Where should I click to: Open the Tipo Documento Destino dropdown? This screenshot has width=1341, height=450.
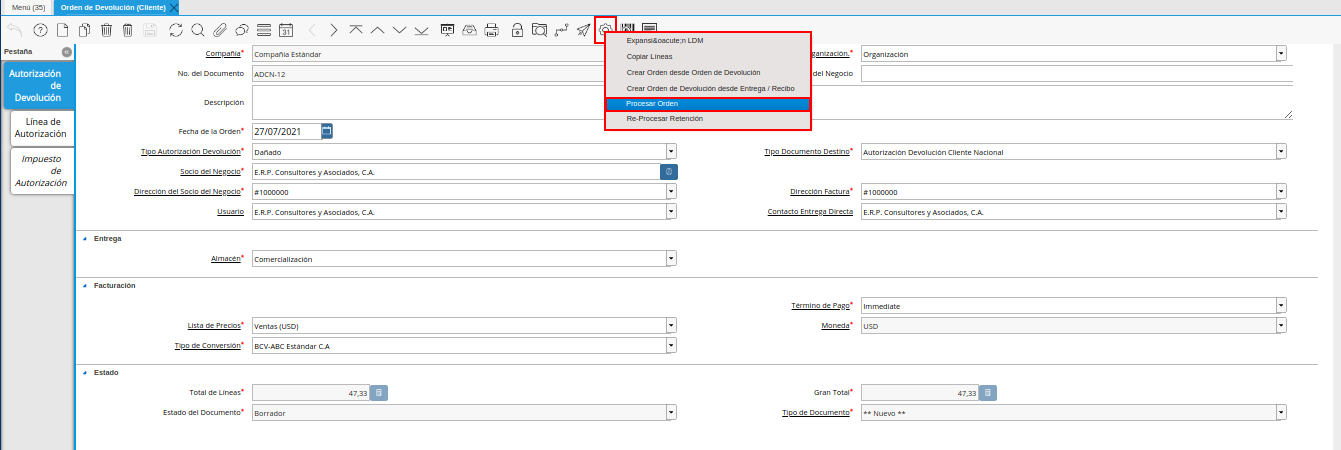pos(1281,152)
